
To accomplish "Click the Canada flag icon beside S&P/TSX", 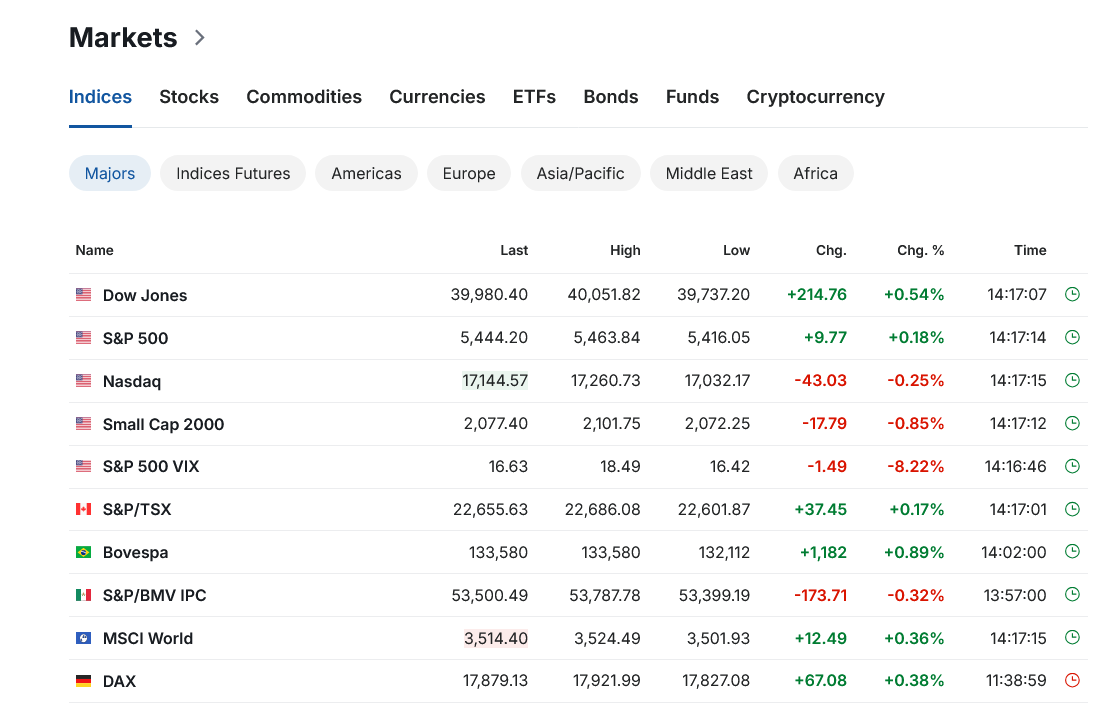I will (83, 509).
